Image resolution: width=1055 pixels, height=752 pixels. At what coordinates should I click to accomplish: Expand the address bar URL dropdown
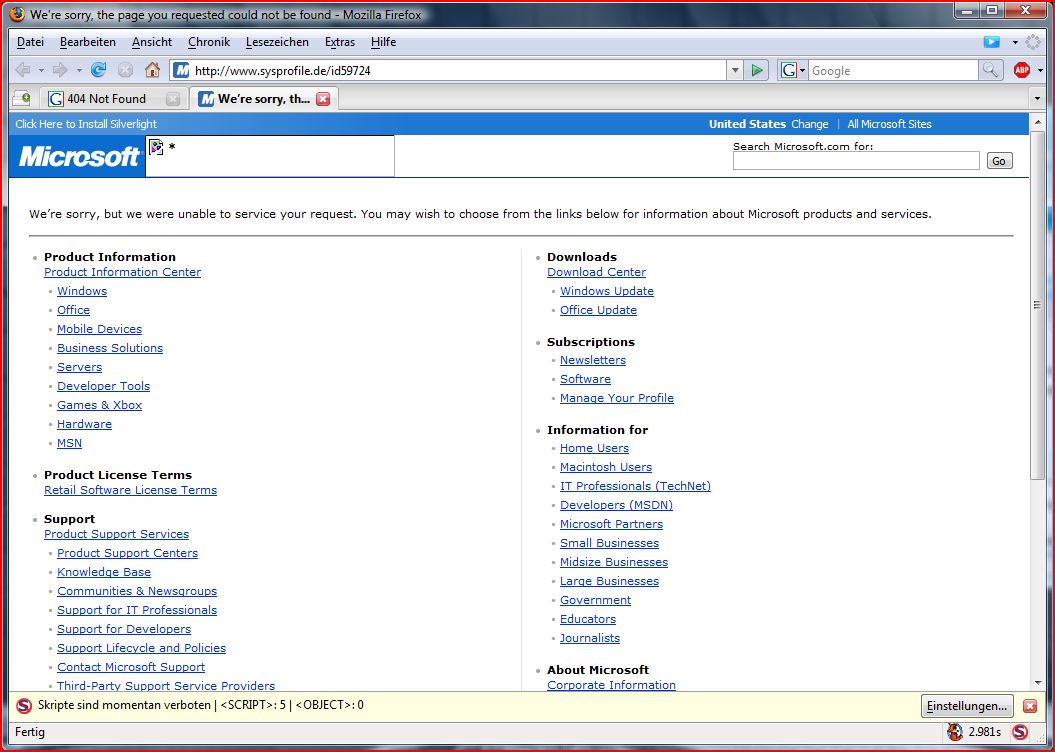coord(735,71)
